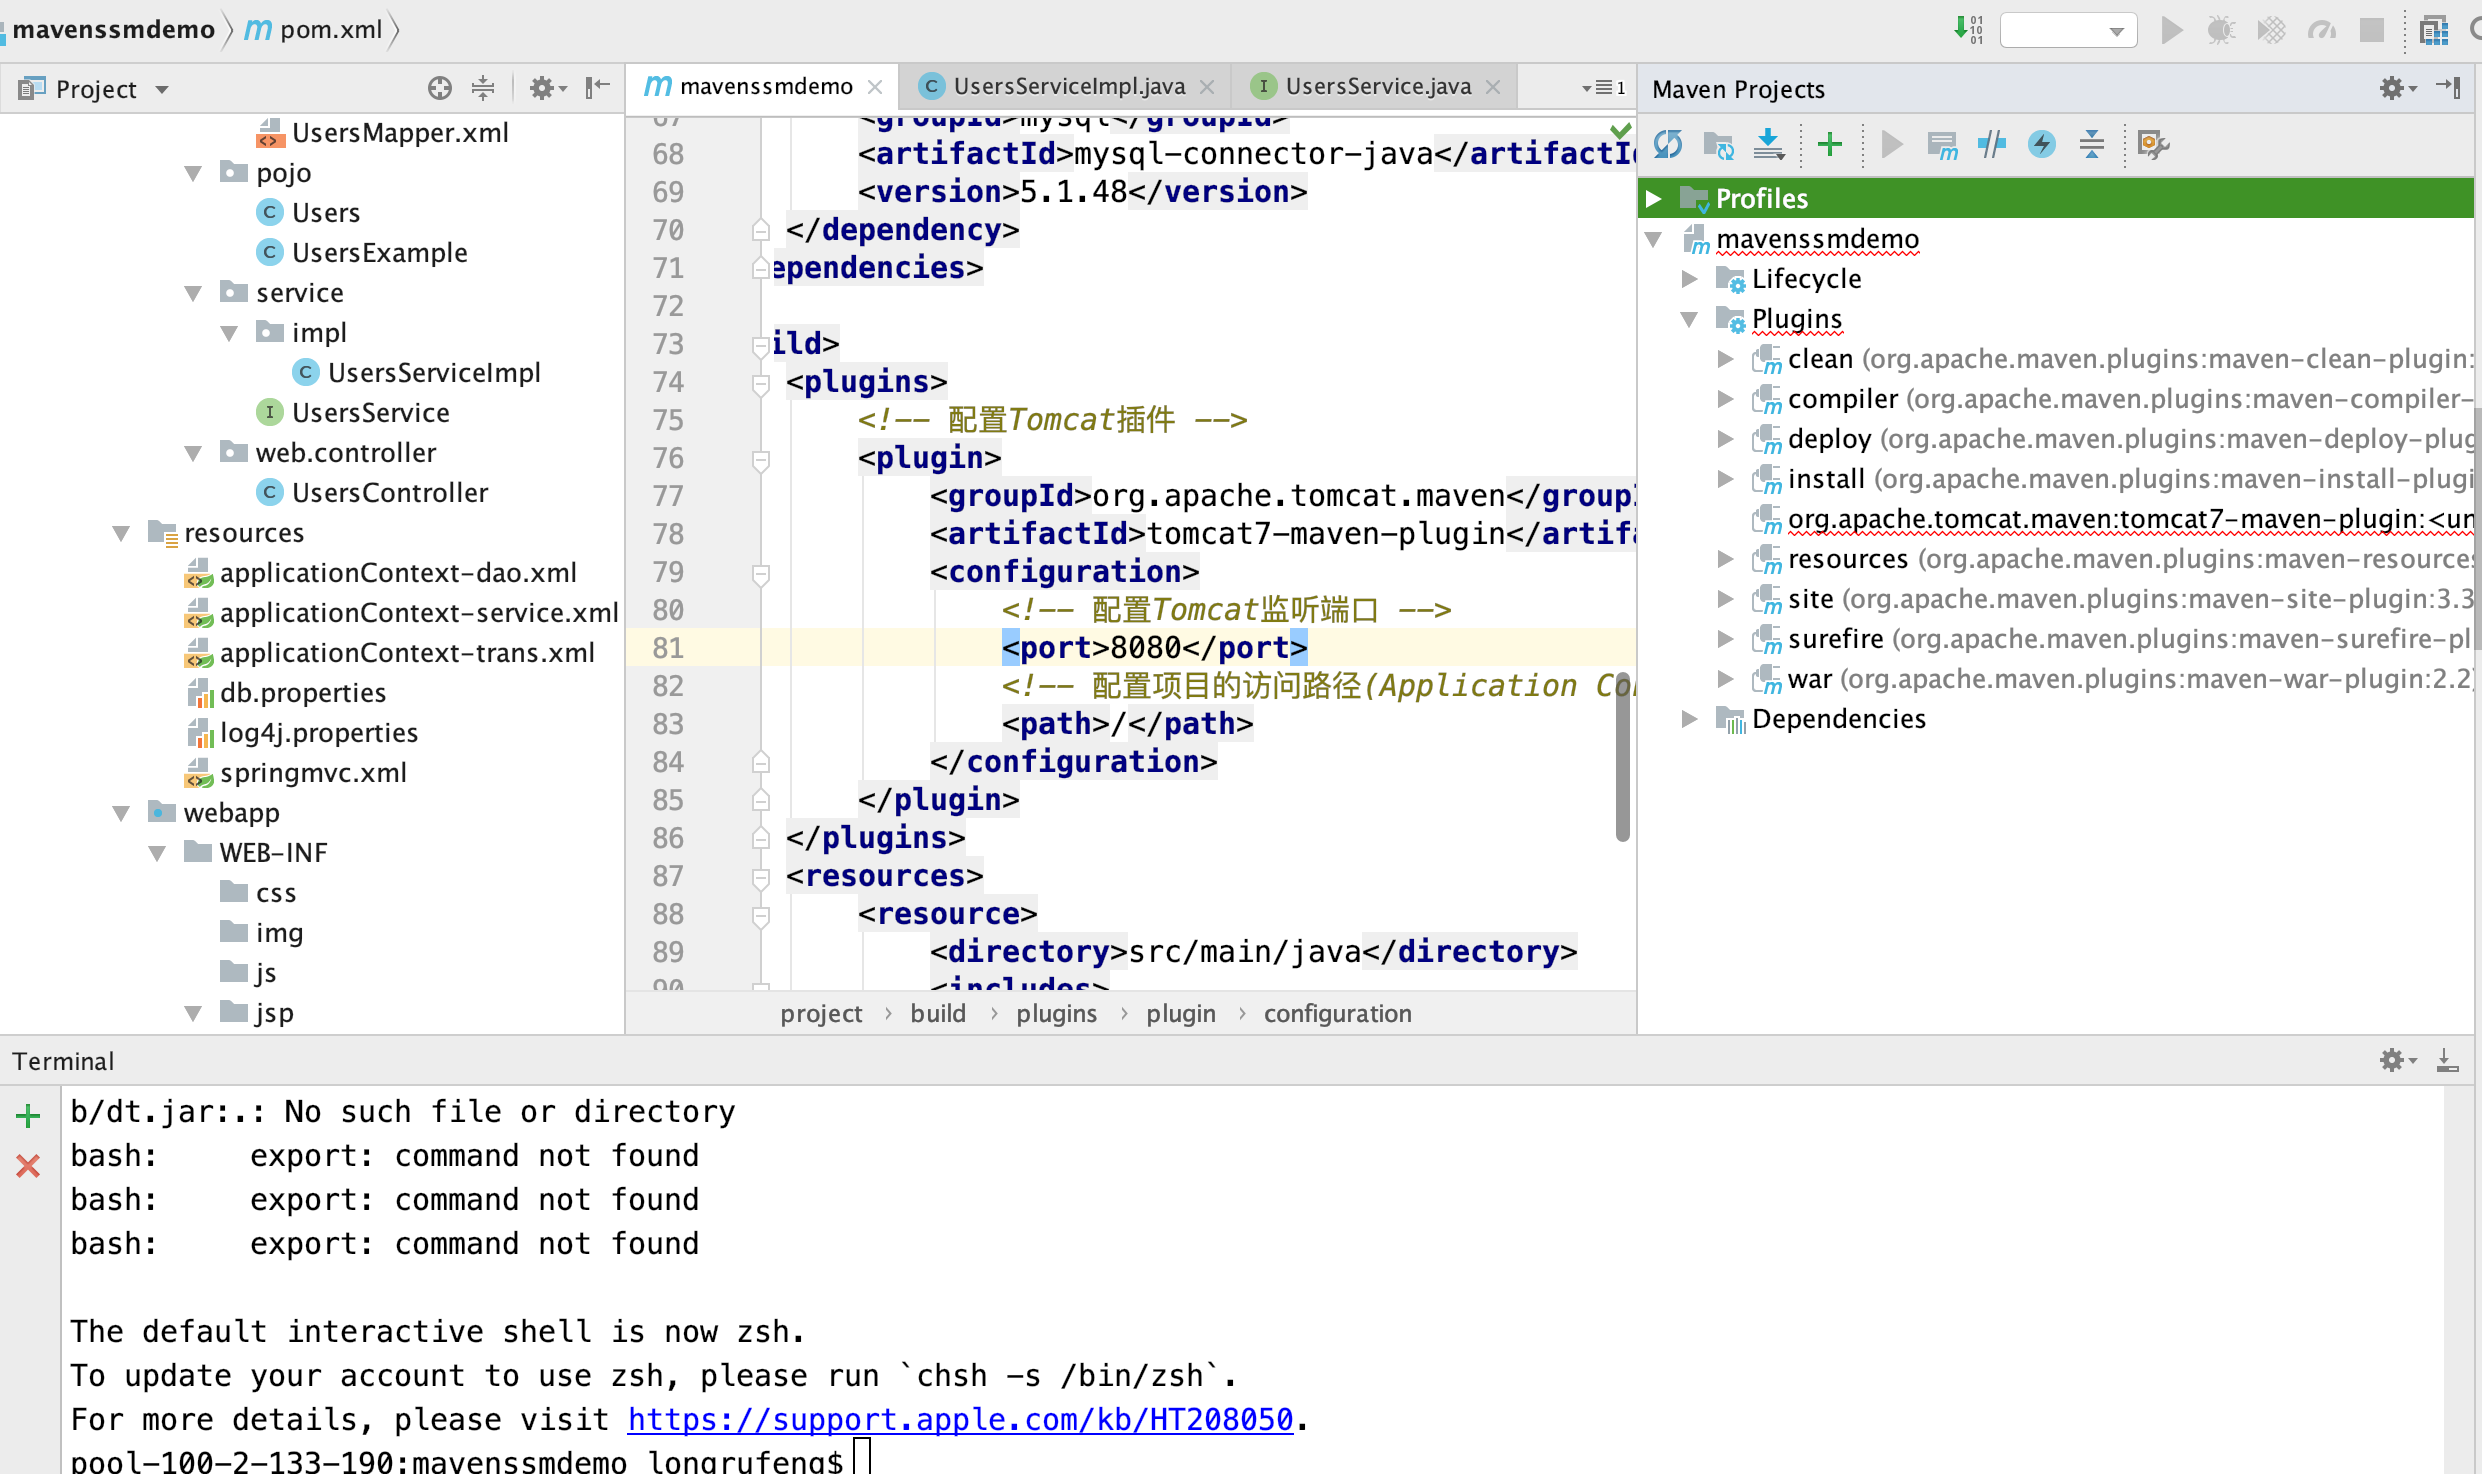Collapse the resources folder in project tree
Image resolution: width=2482 pixels, height=1474 pixels.
122,533
